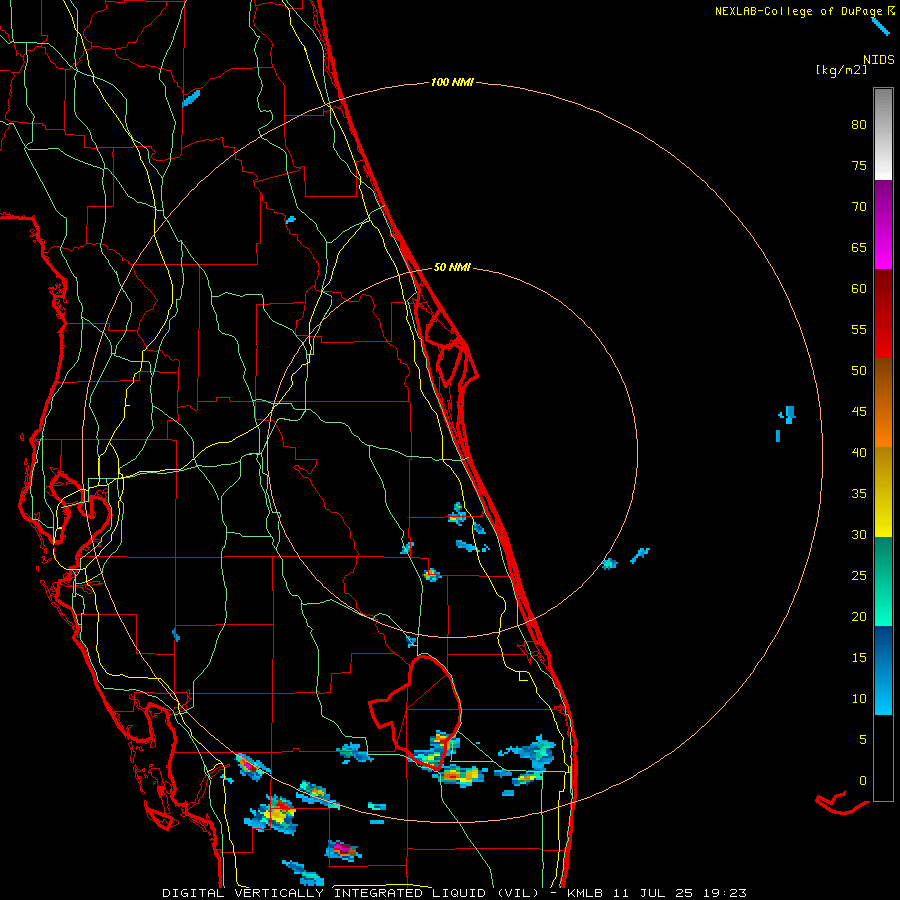Click the scale value 50
This screenshot has height=900, width=900.
(859, 371)
